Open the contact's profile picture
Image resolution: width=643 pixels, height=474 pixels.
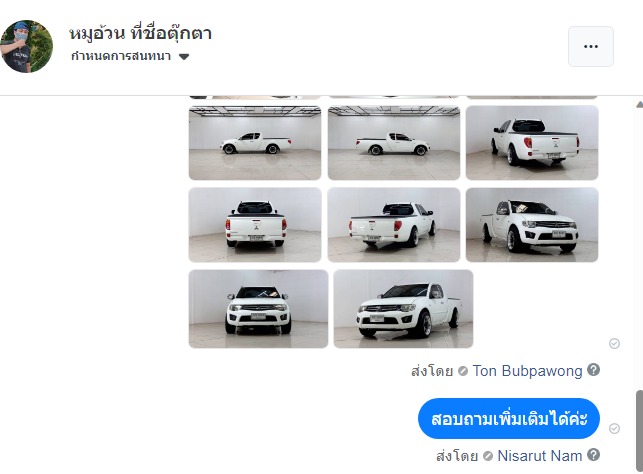click(26, 46)
